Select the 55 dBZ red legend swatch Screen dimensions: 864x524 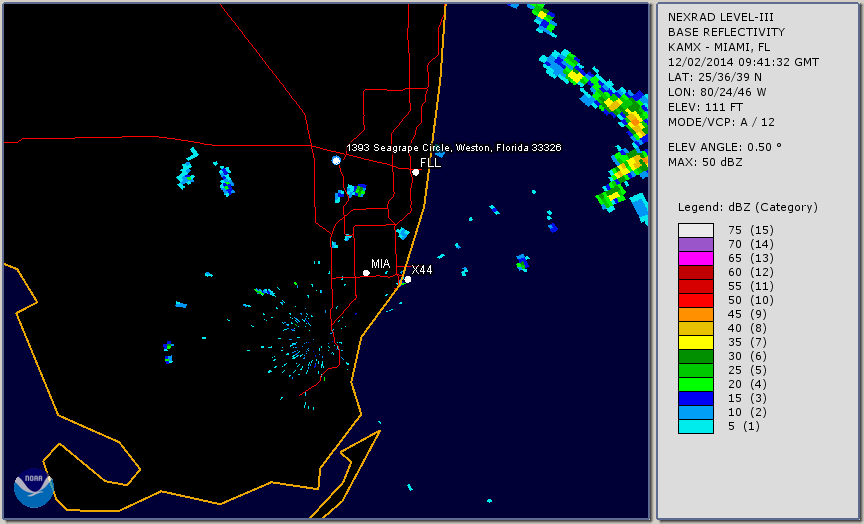pos(696,287)
